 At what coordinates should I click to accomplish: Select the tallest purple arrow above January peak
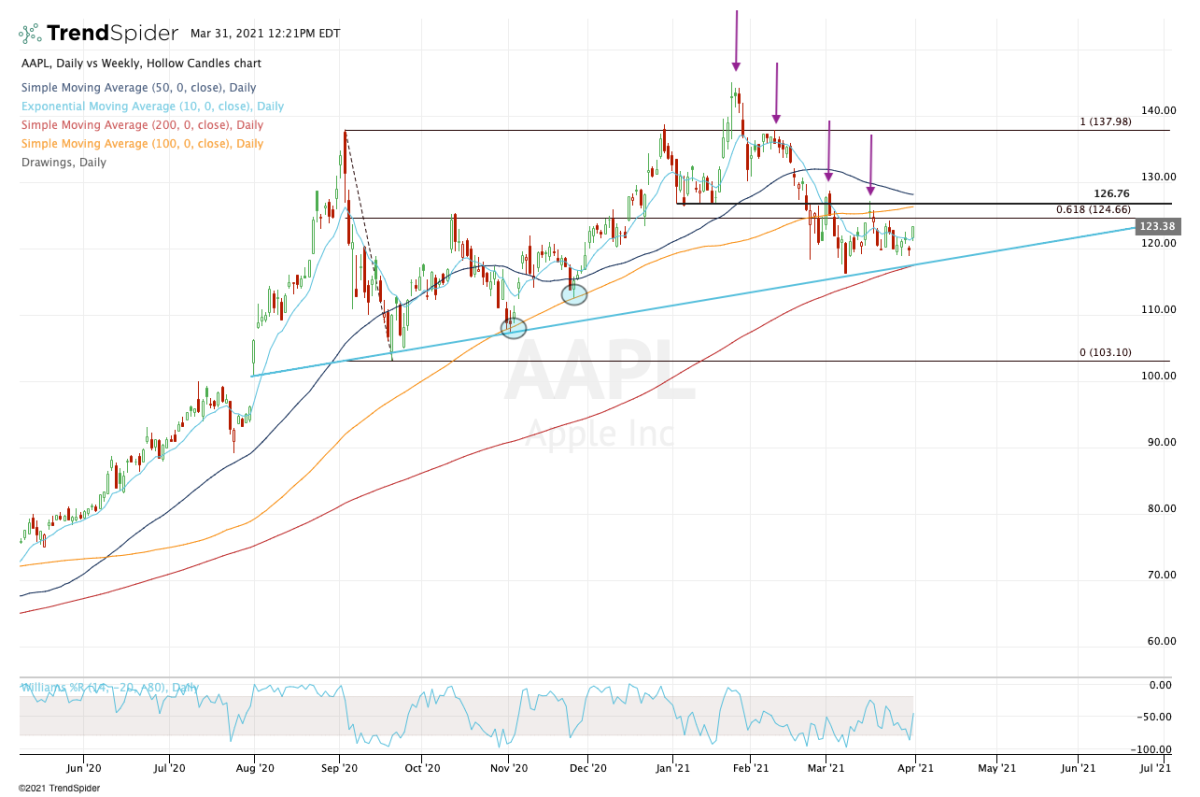click(x=736, y=40)
